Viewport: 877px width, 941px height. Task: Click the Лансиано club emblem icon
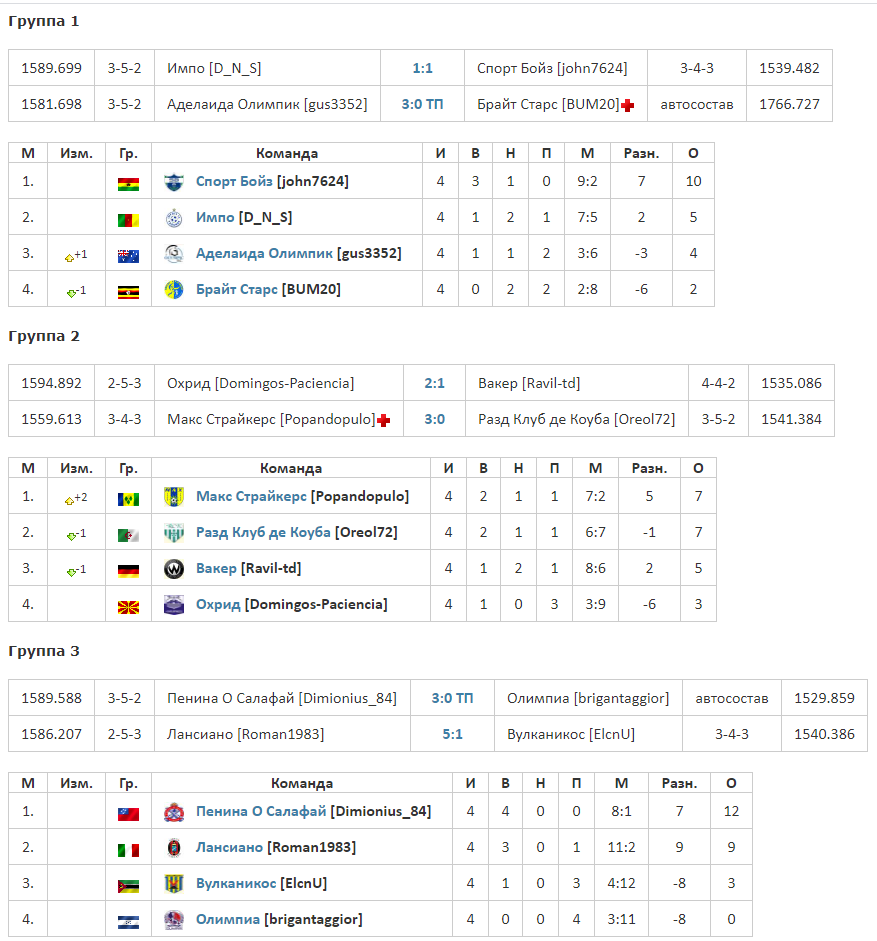point(174,848)
